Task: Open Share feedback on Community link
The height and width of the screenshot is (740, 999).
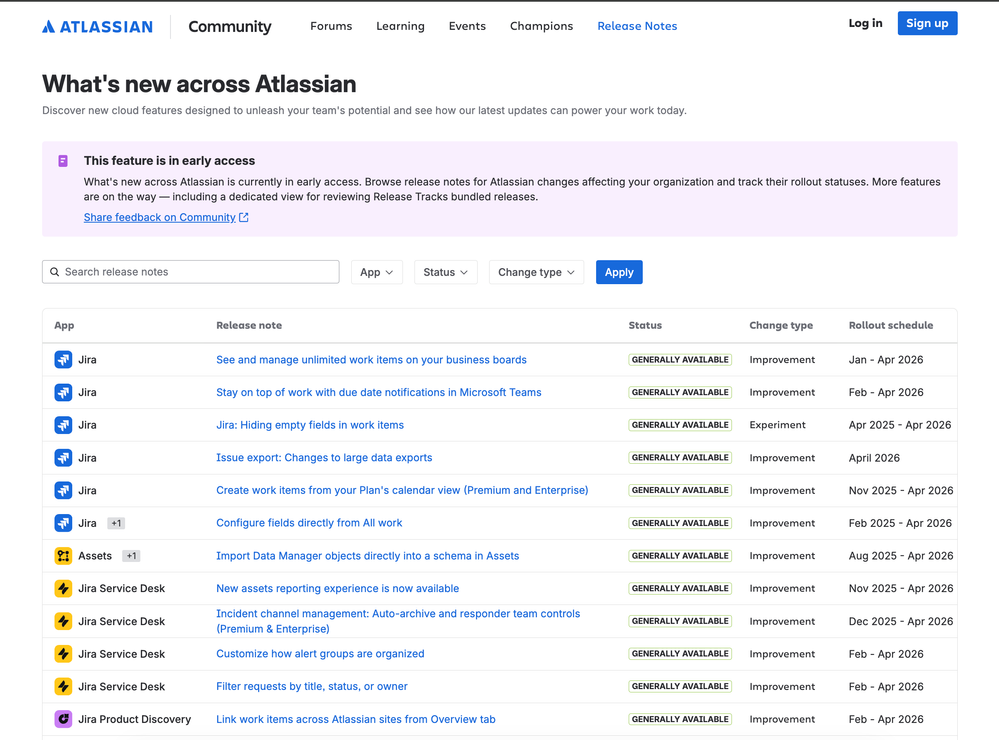Action: click(159, 217)
